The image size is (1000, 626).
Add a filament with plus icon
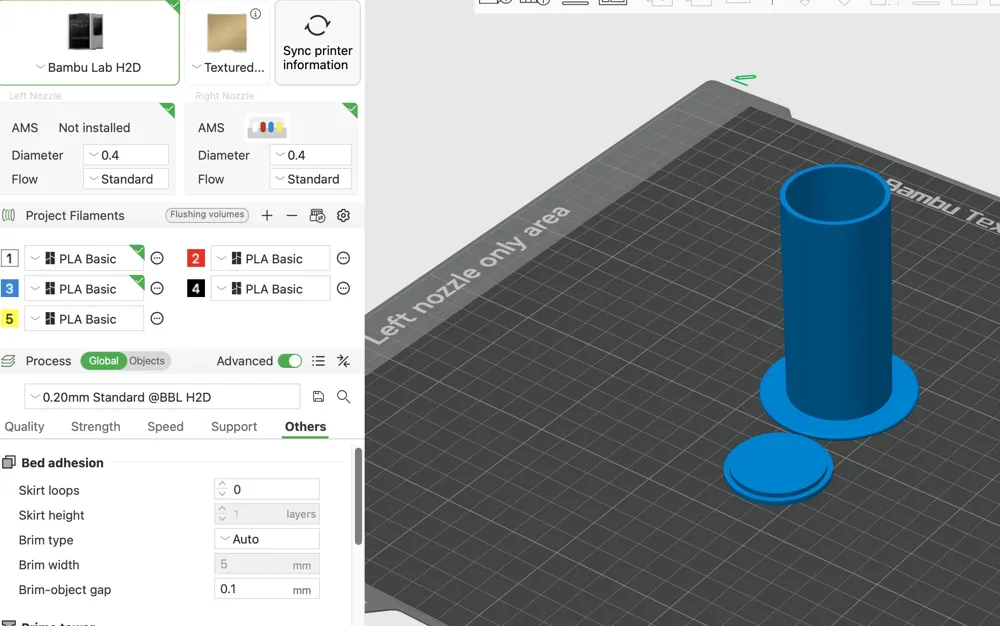267,215
